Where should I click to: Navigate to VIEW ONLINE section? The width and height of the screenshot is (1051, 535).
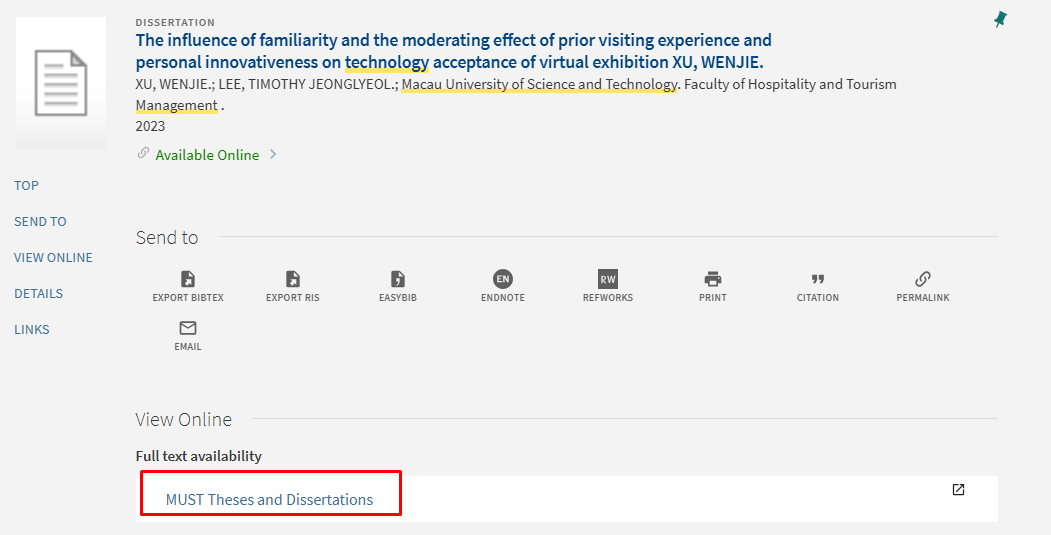point(53,257)
